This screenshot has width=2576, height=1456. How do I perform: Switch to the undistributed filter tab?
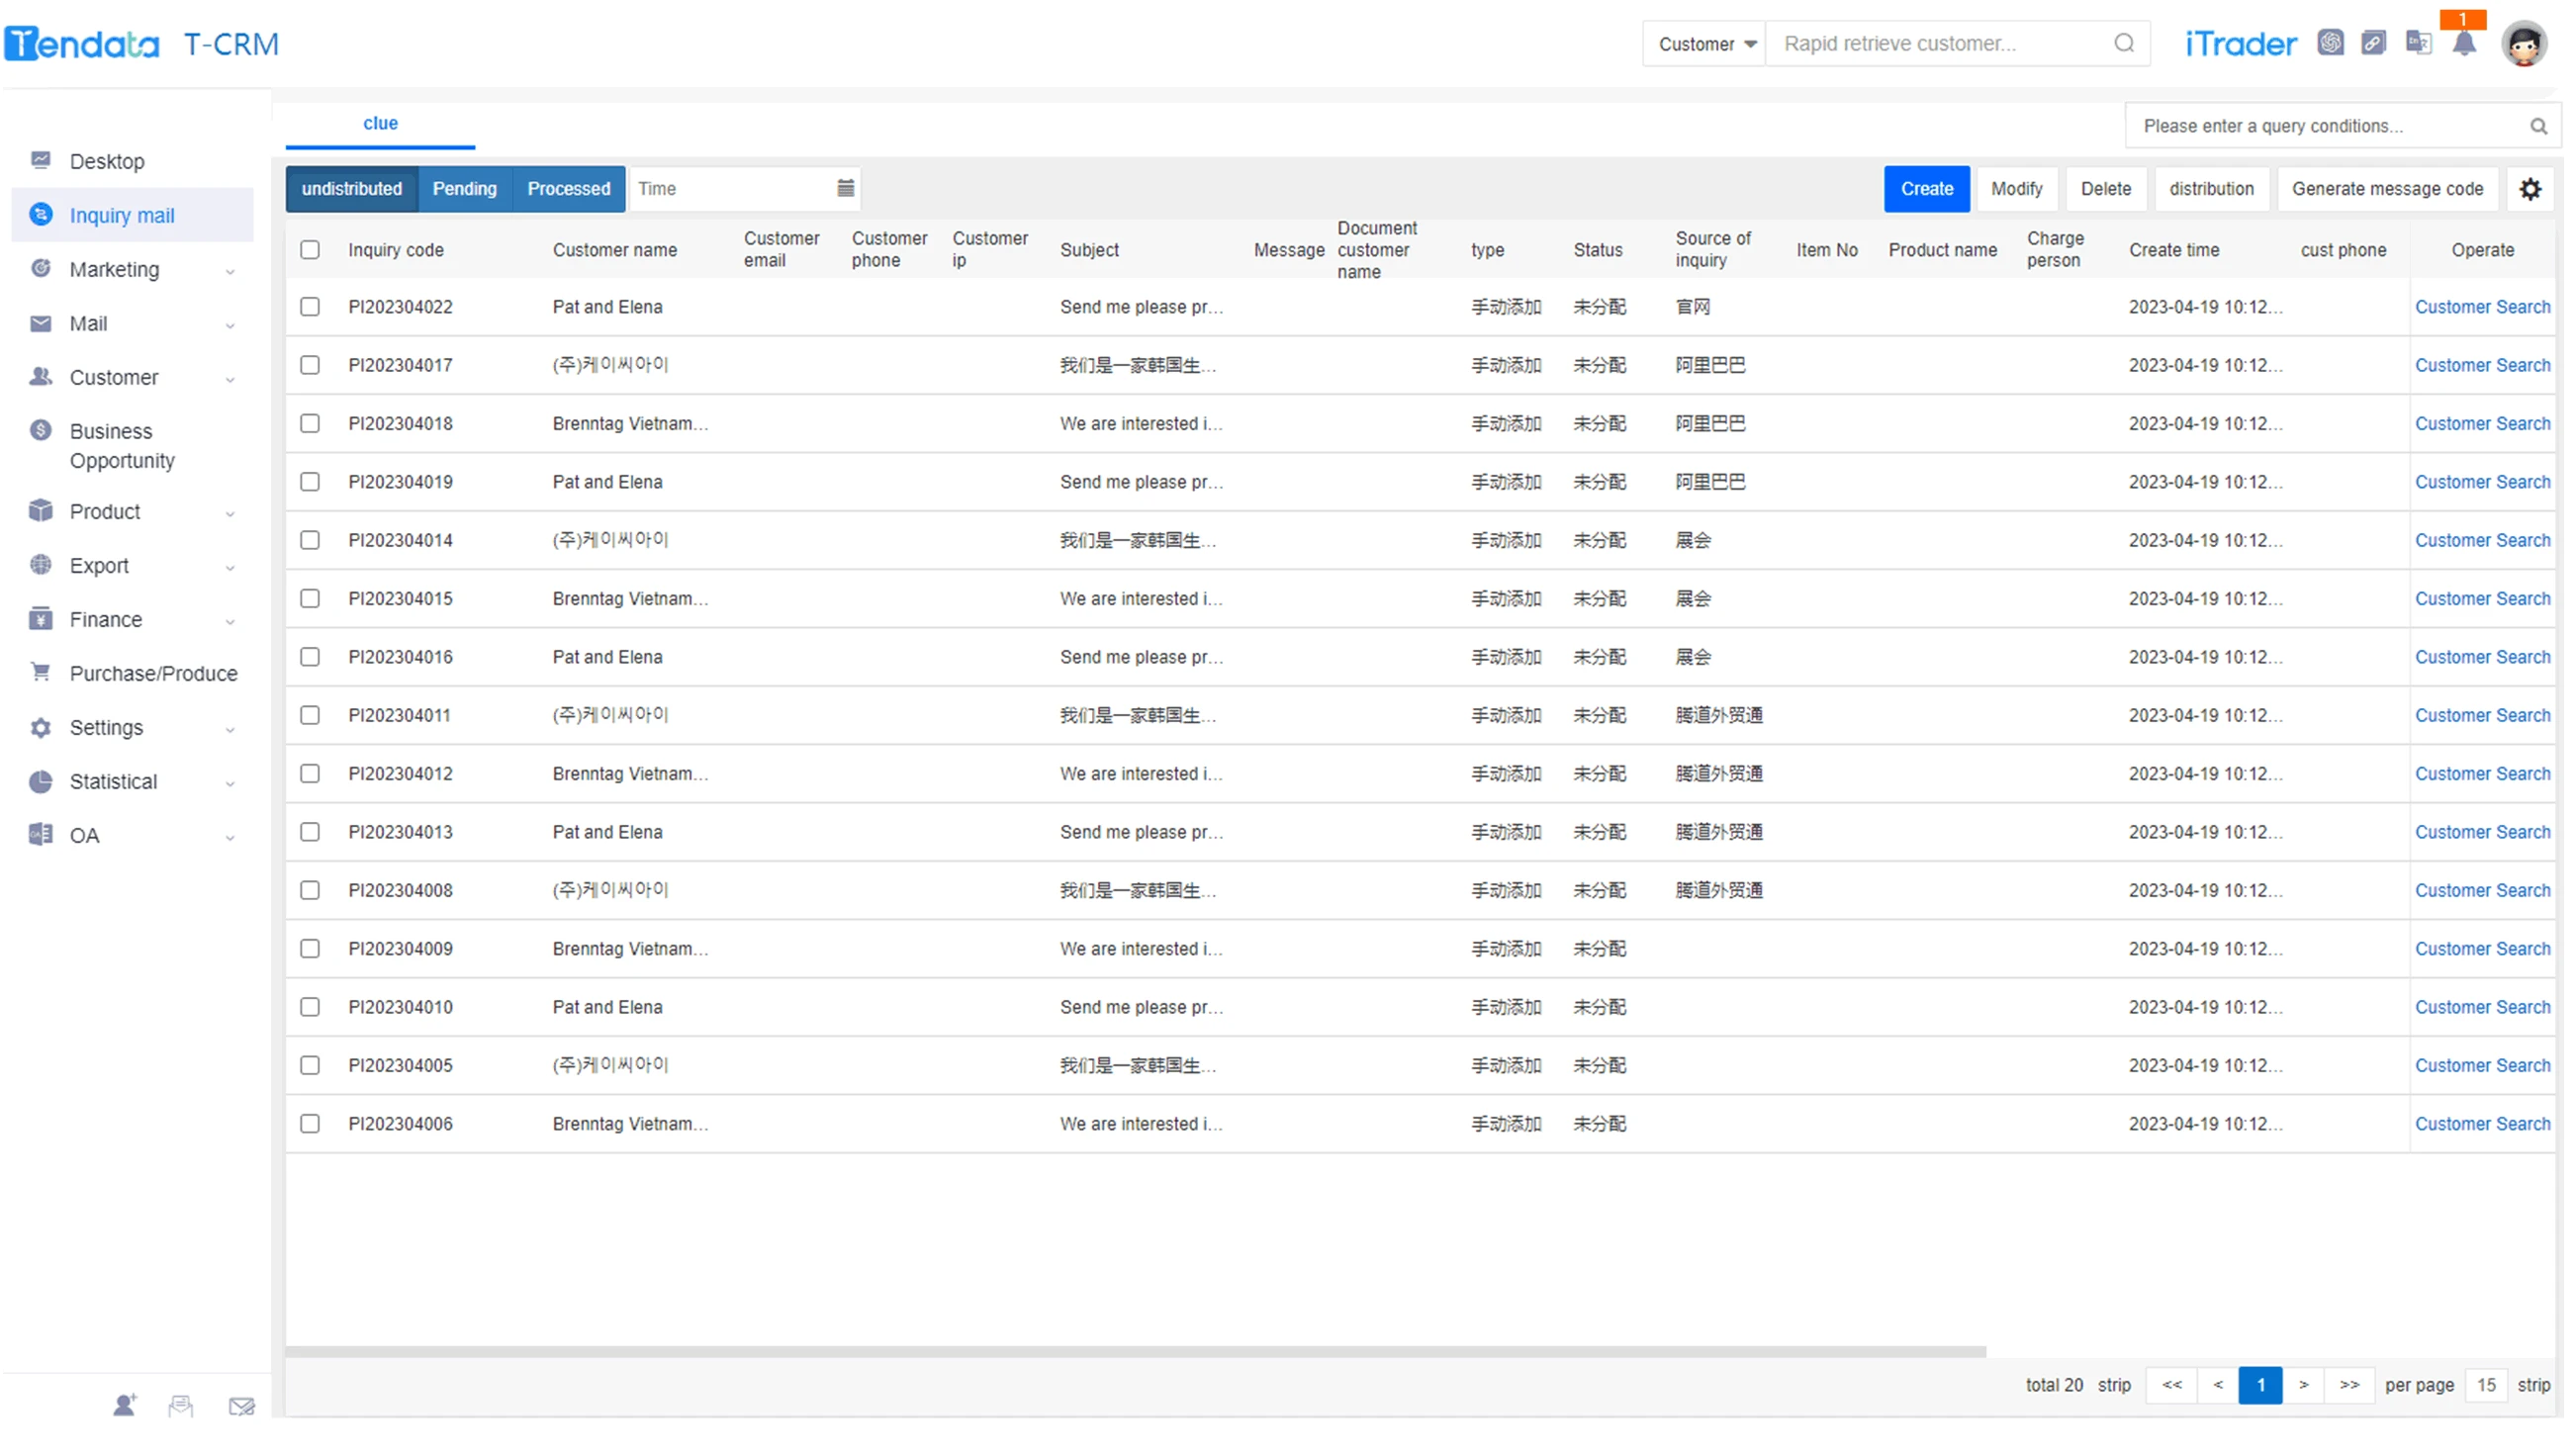point(352,188)
